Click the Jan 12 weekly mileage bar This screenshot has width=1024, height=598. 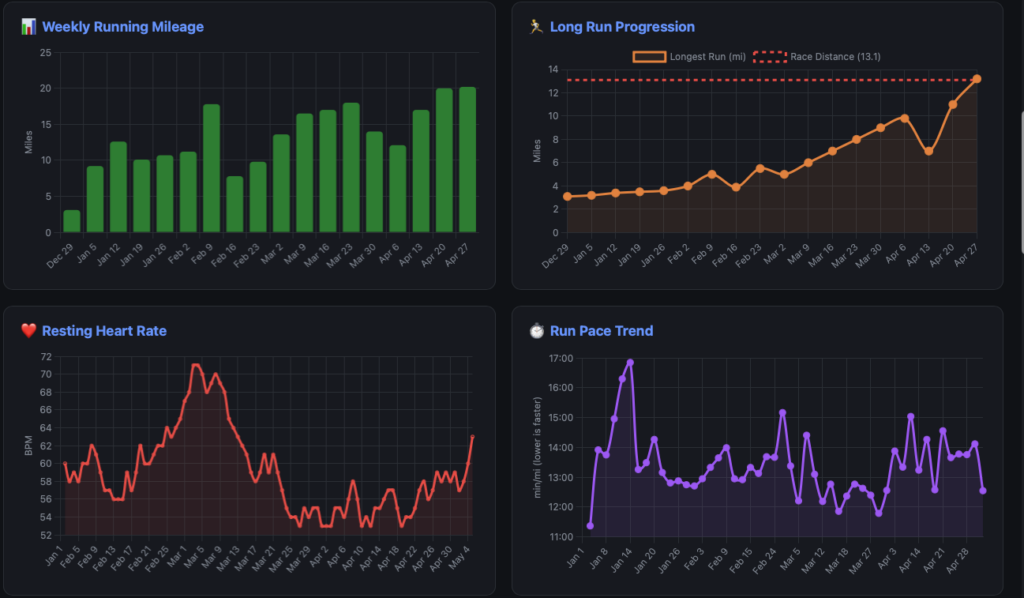tap(118, 187)
